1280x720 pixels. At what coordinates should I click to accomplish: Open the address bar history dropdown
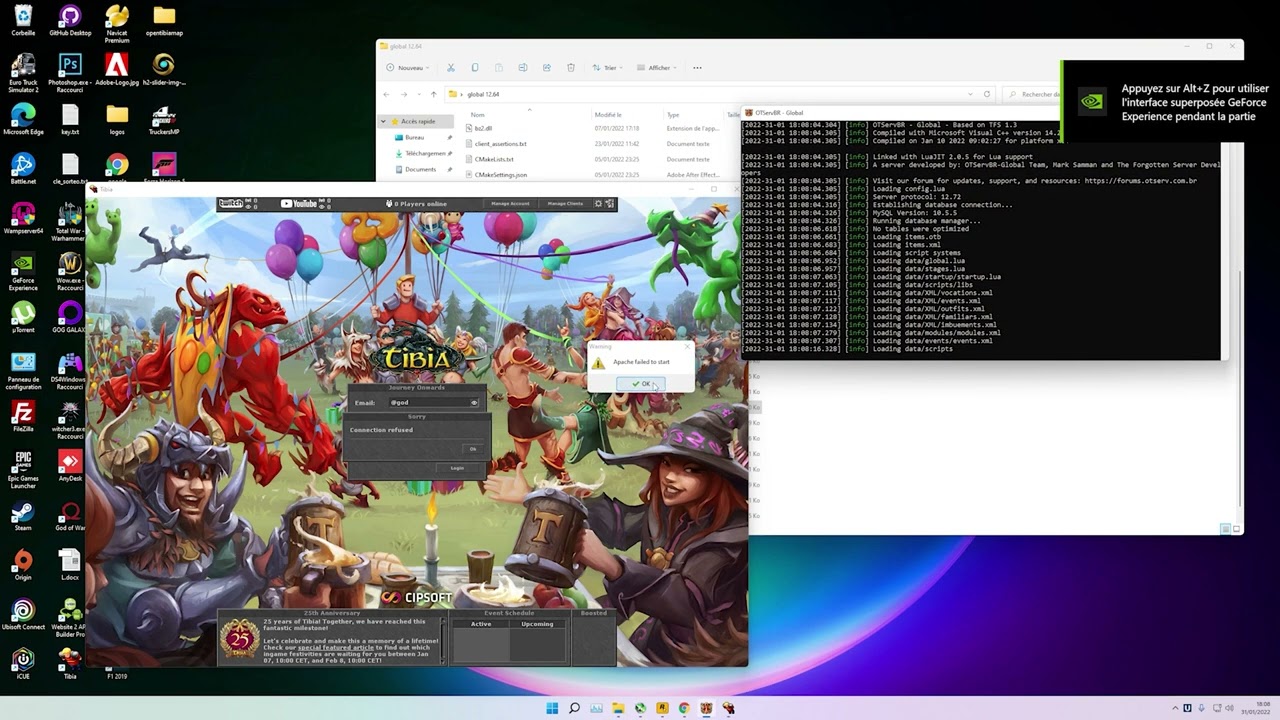(x=970, y=94)
